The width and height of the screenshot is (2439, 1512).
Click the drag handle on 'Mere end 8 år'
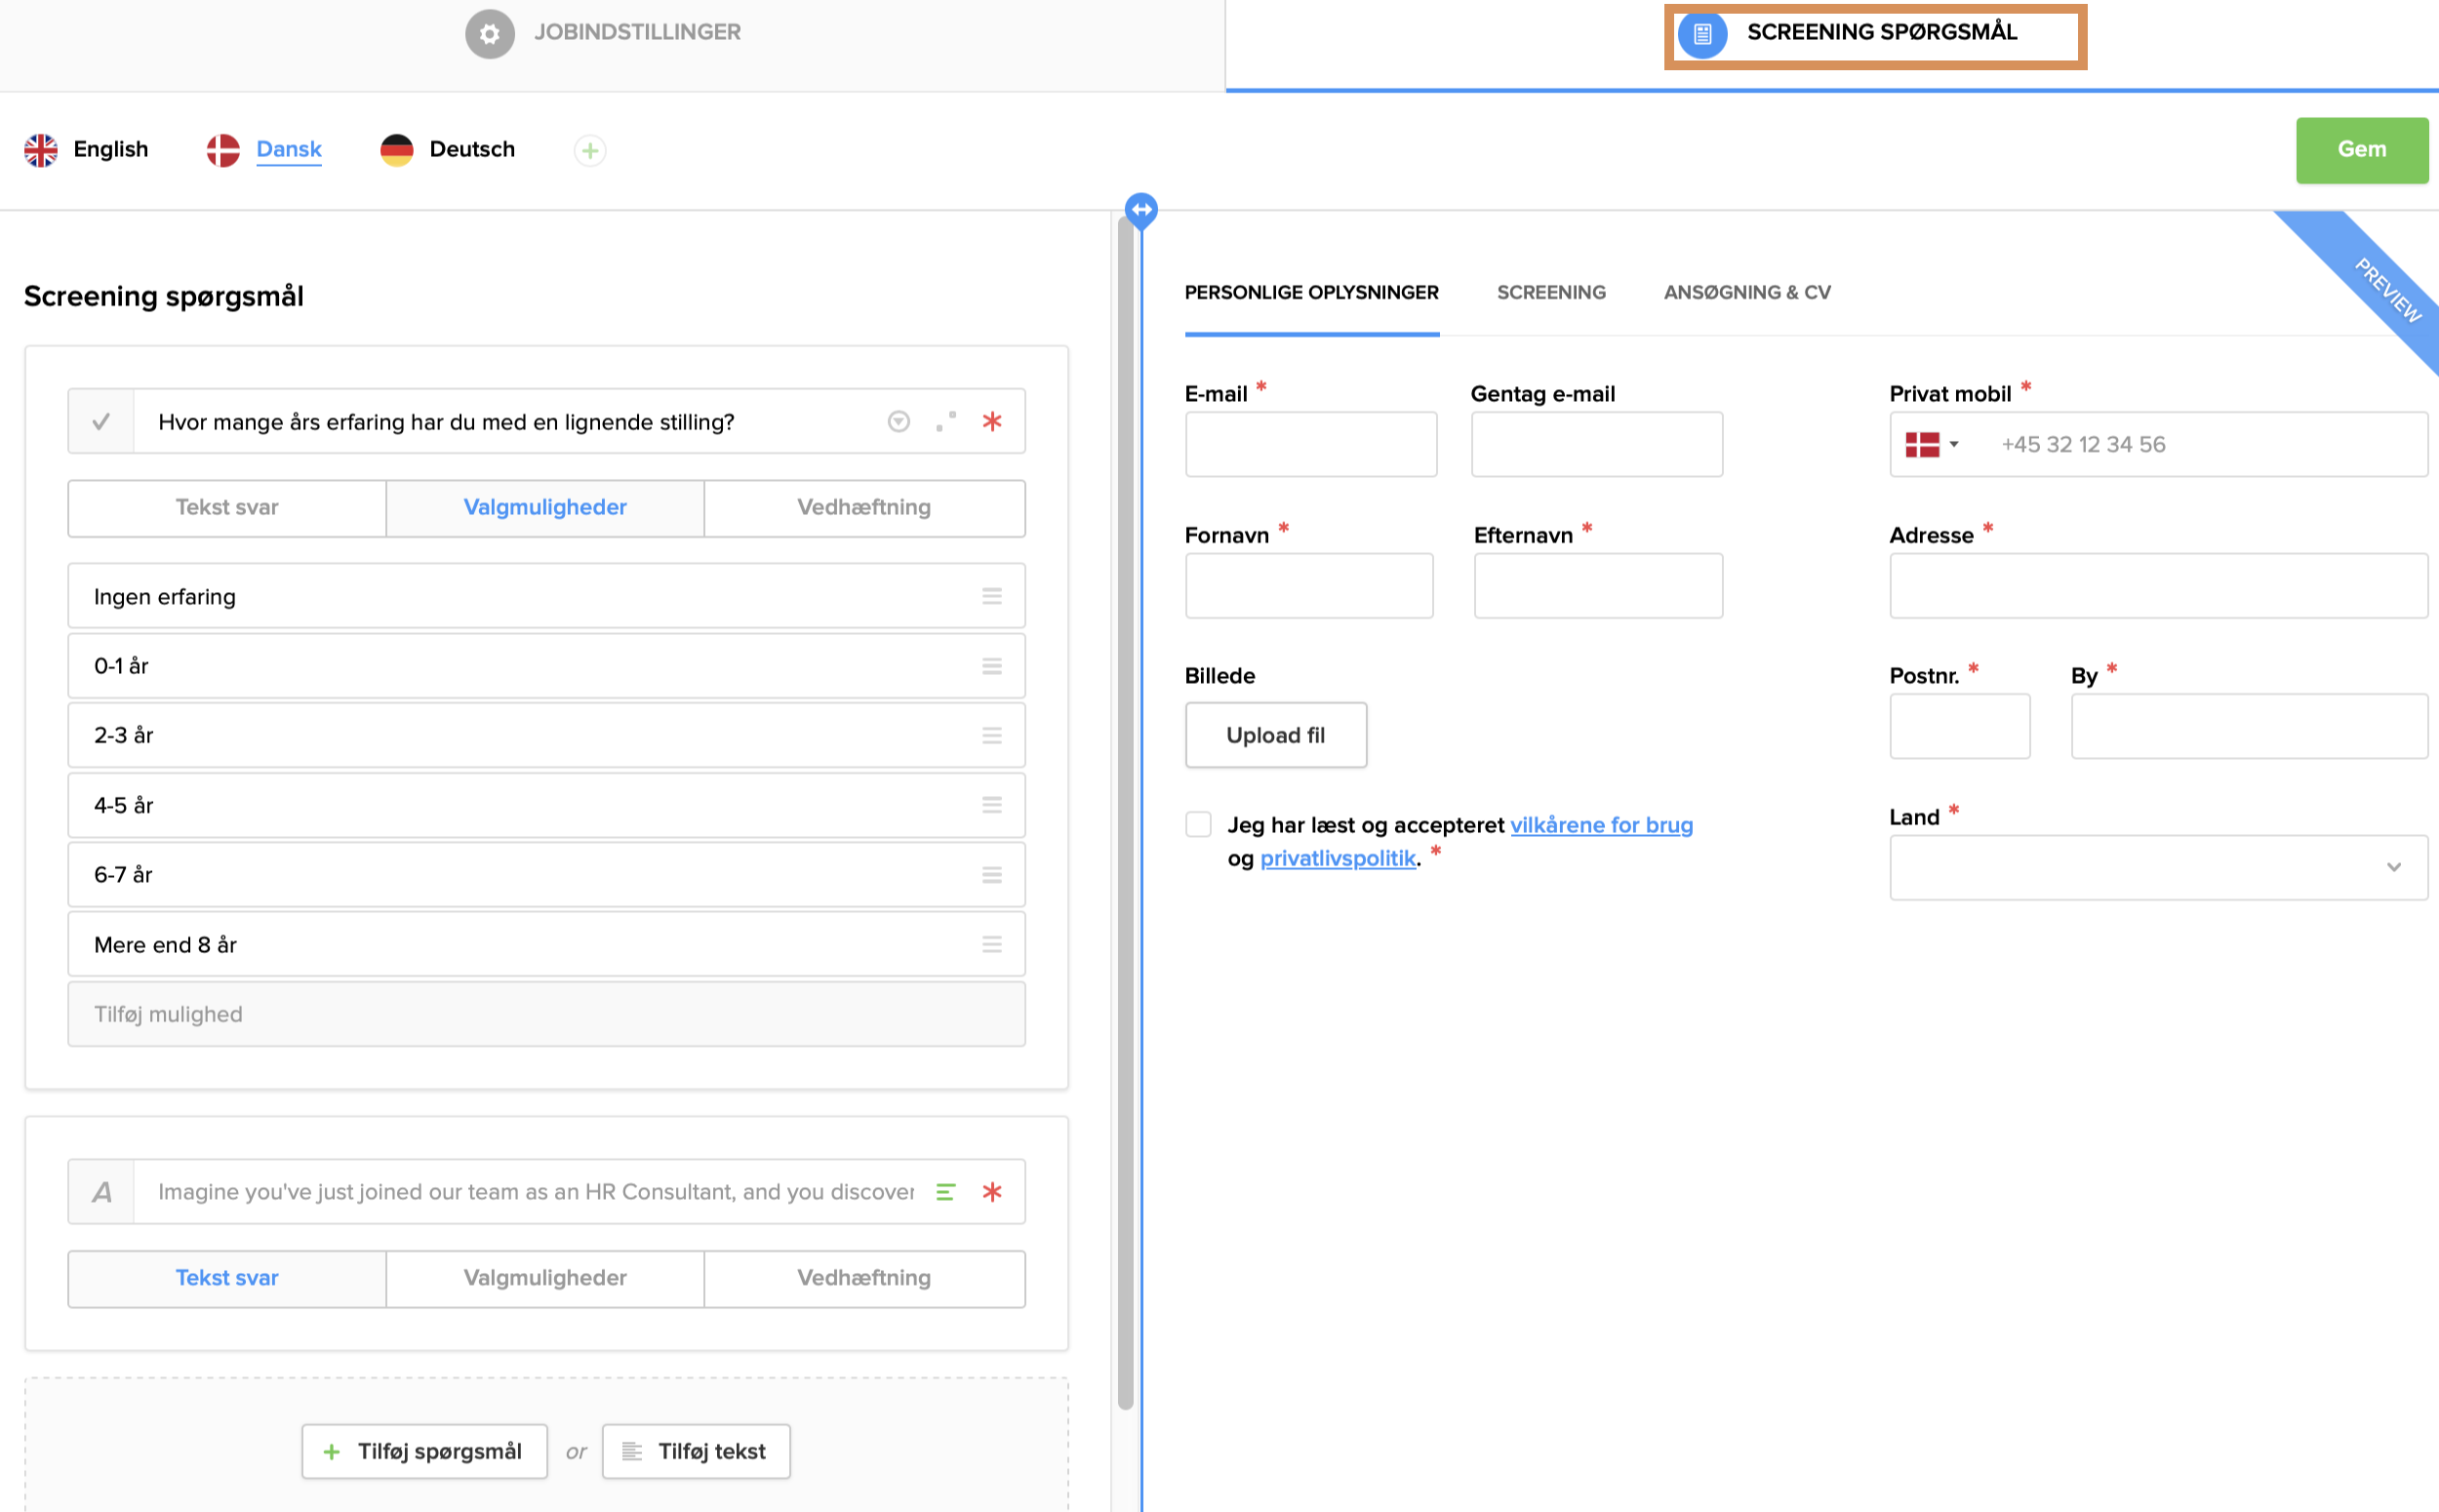[991, 944]
